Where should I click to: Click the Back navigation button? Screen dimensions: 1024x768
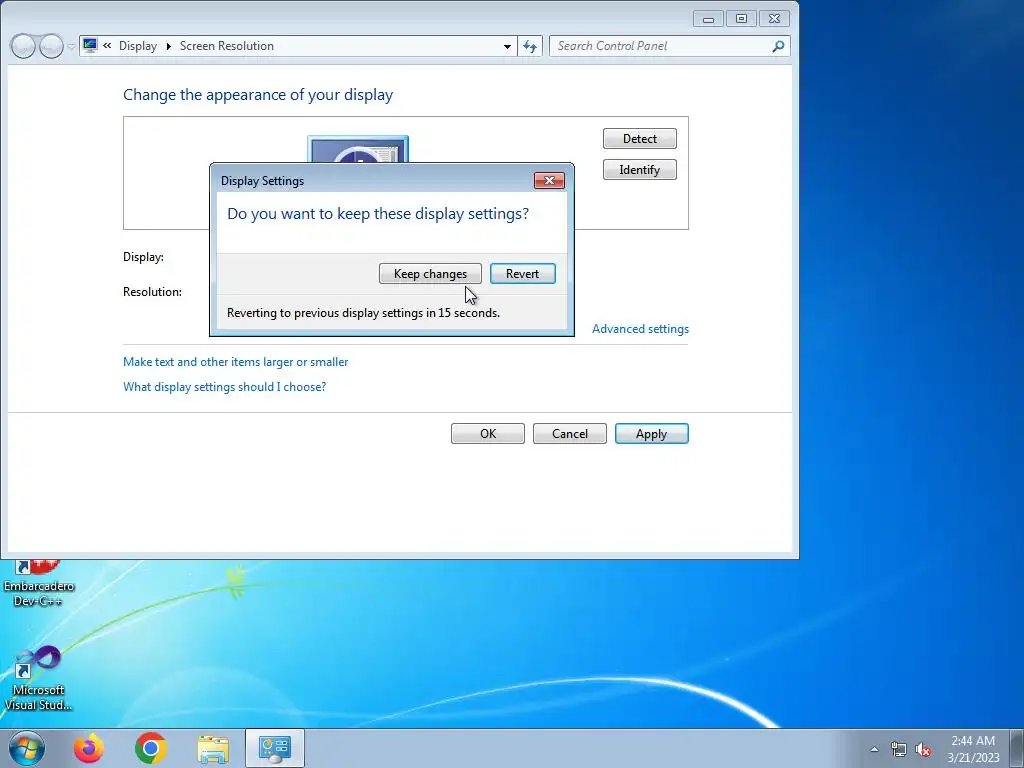click(x=23, y=46)
